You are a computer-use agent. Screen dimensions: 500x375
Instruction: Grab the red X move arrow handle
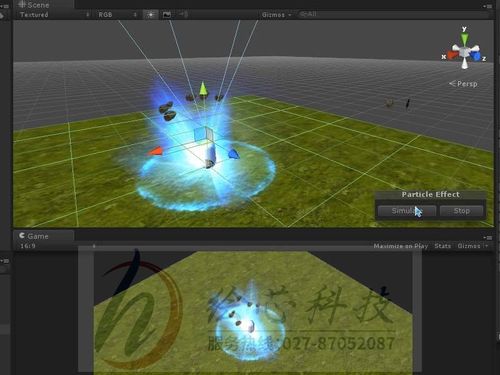pyautogui.click(x=155, y=151)
